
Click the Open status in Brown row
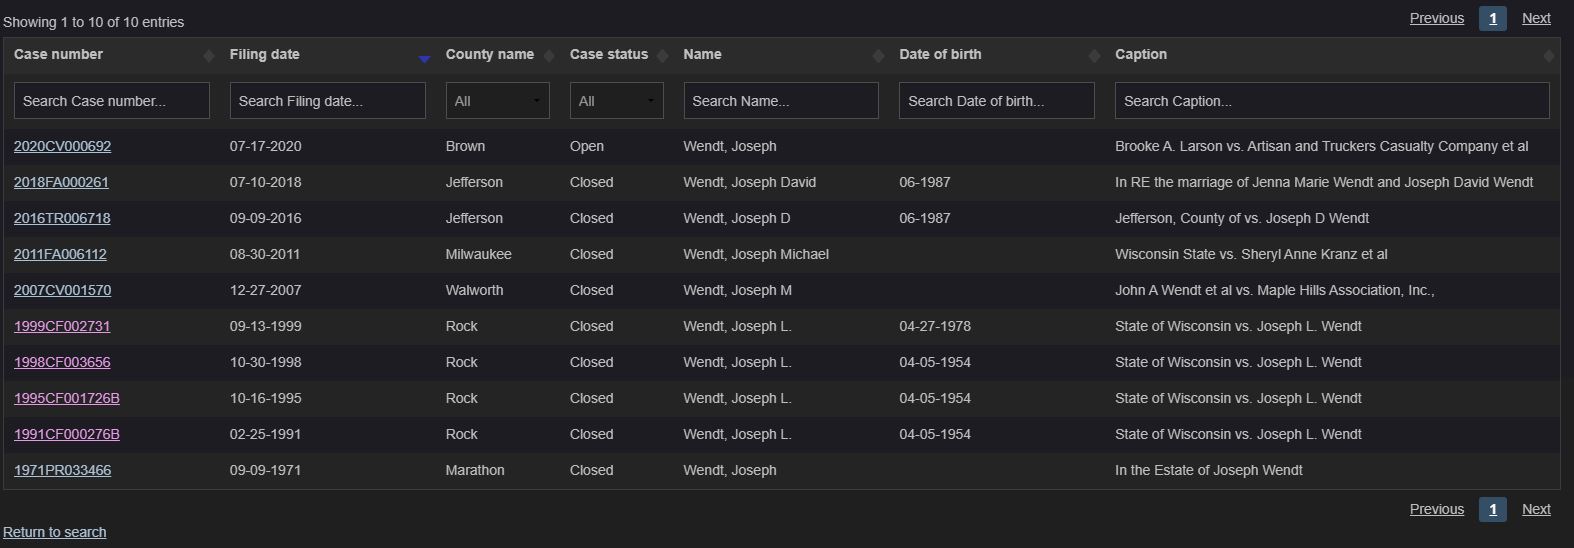[x=587, y=146]
